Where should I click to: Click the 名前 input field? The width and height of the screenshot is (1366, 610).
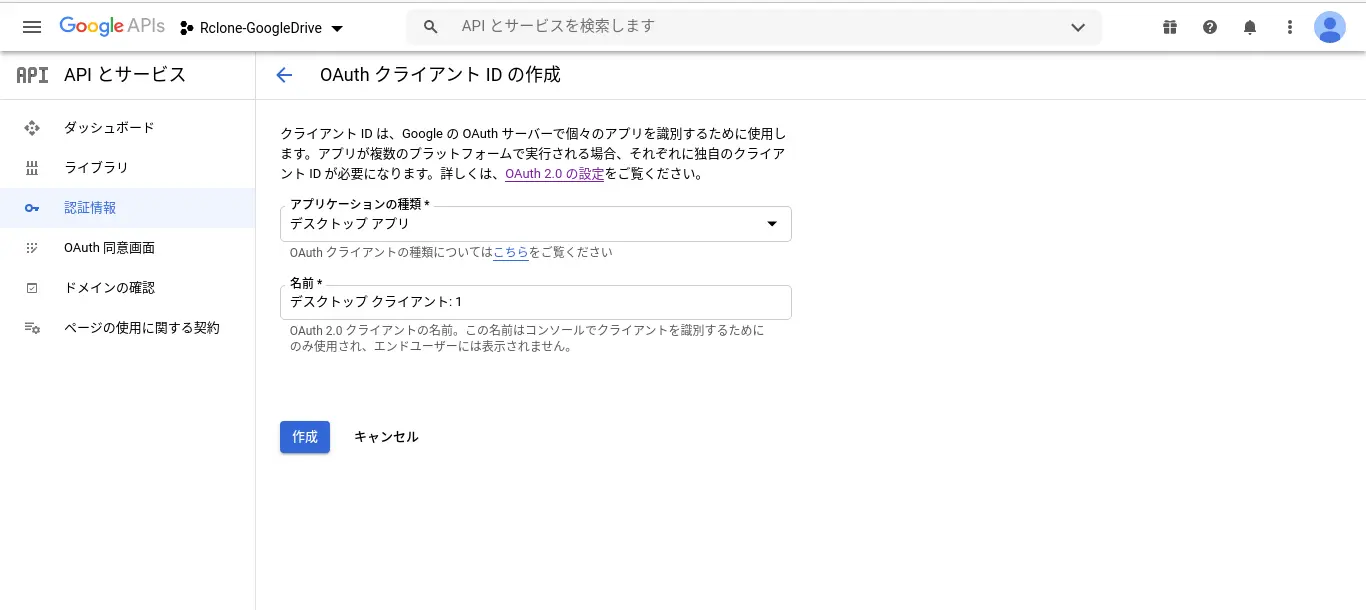tap(536, 302)
